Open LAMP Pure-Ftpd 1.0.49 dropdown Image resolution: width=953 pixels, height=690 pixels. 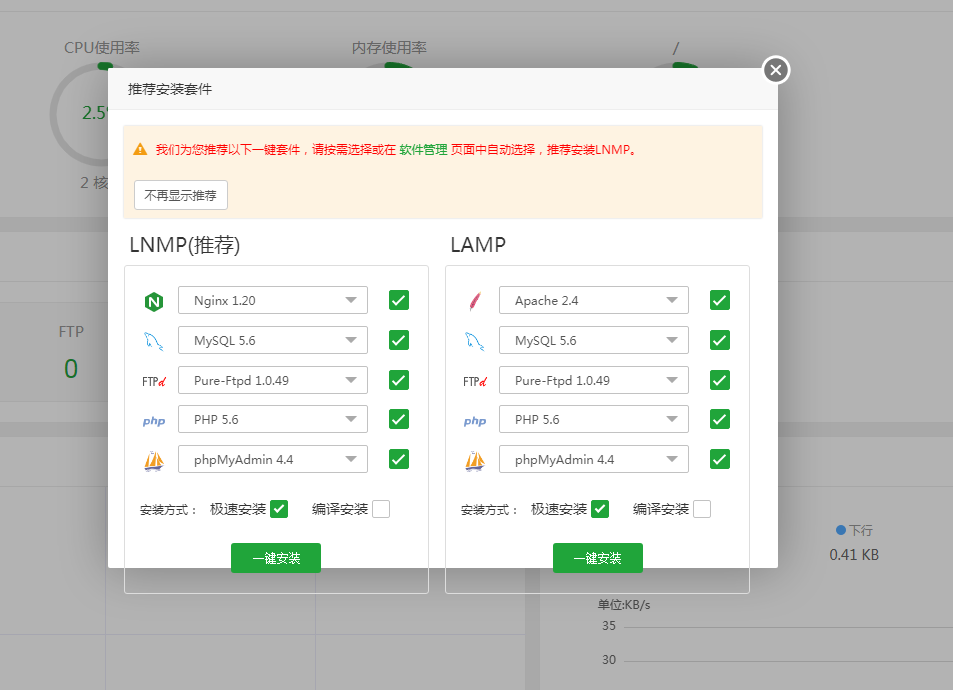coord(594,380)
